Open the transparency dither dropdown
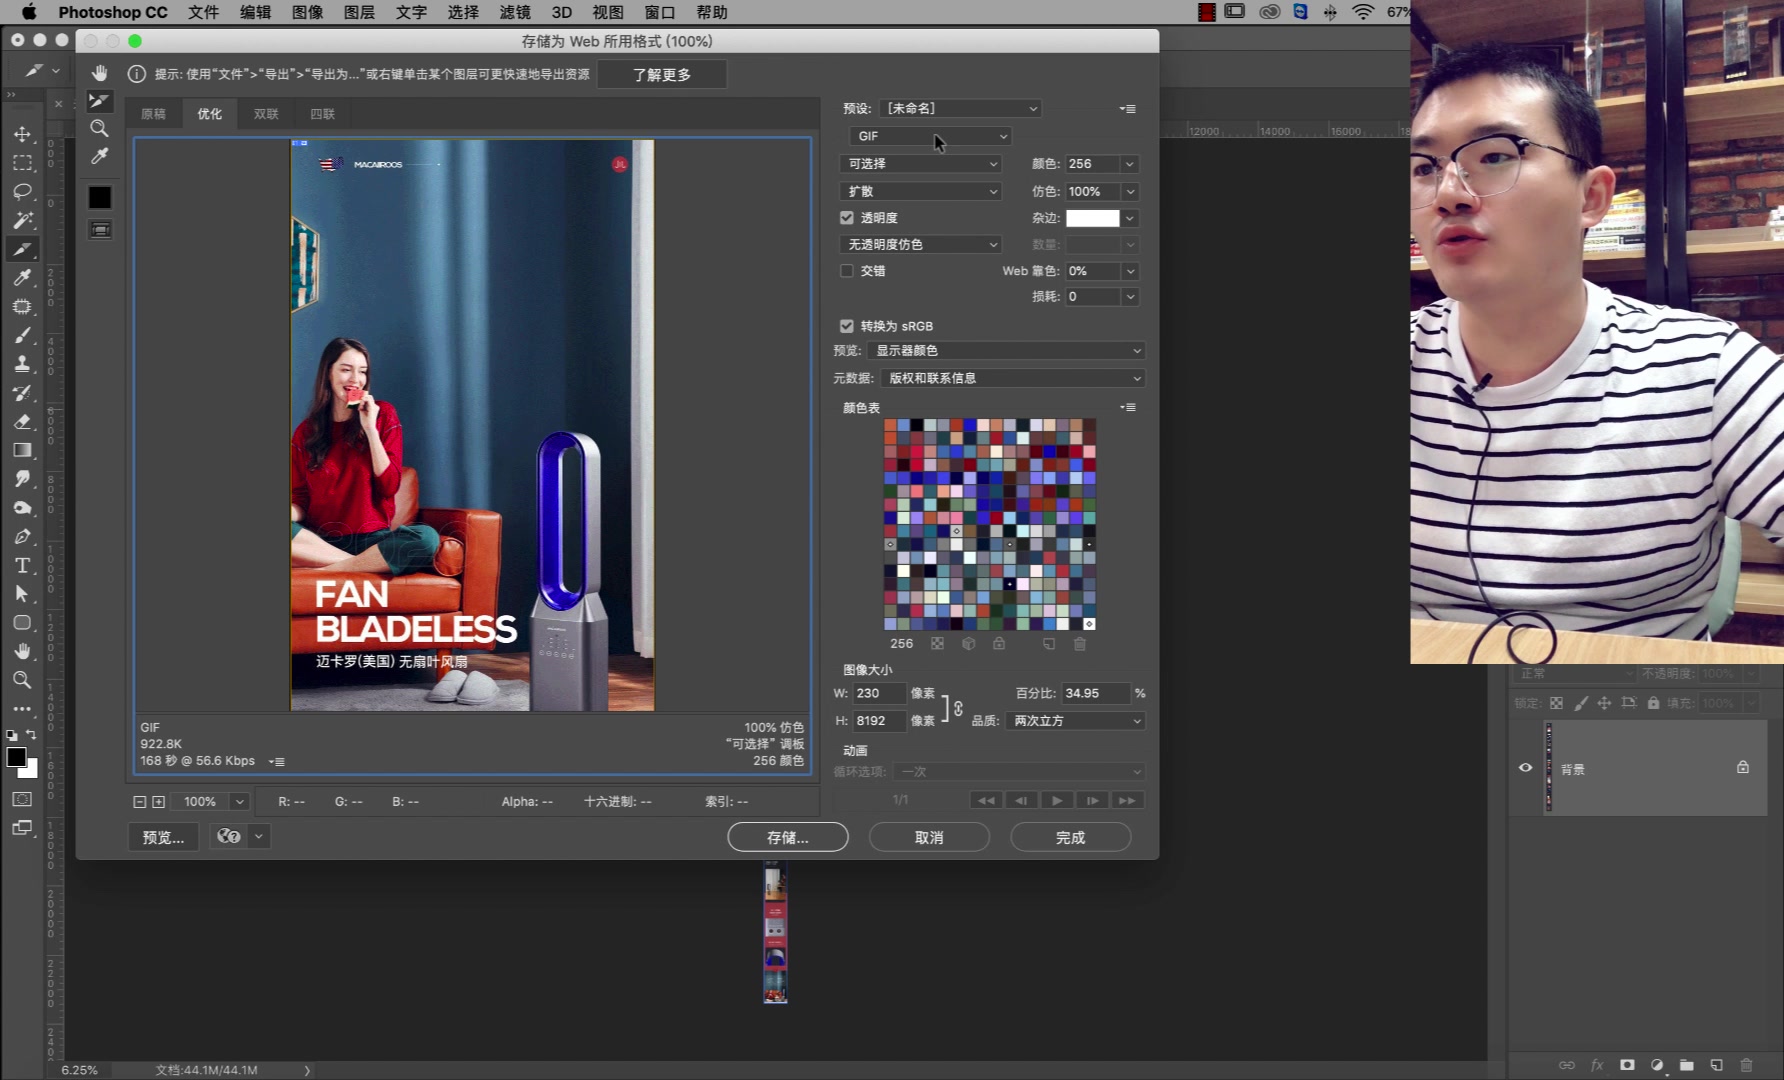Screen dimensions: 1784x1080 click(x=920, y=244)
